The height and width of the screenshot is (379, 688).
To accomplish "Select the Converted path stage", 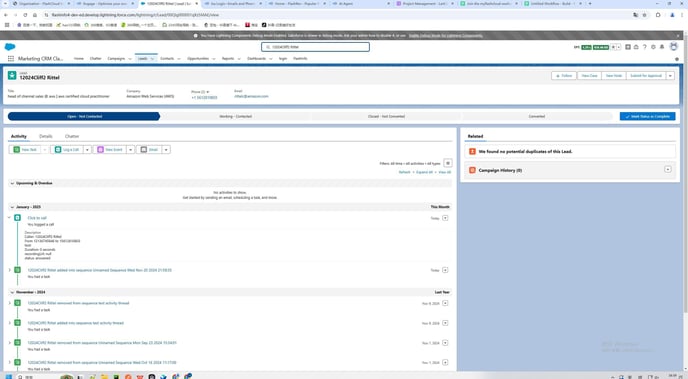I will [537, 116].
